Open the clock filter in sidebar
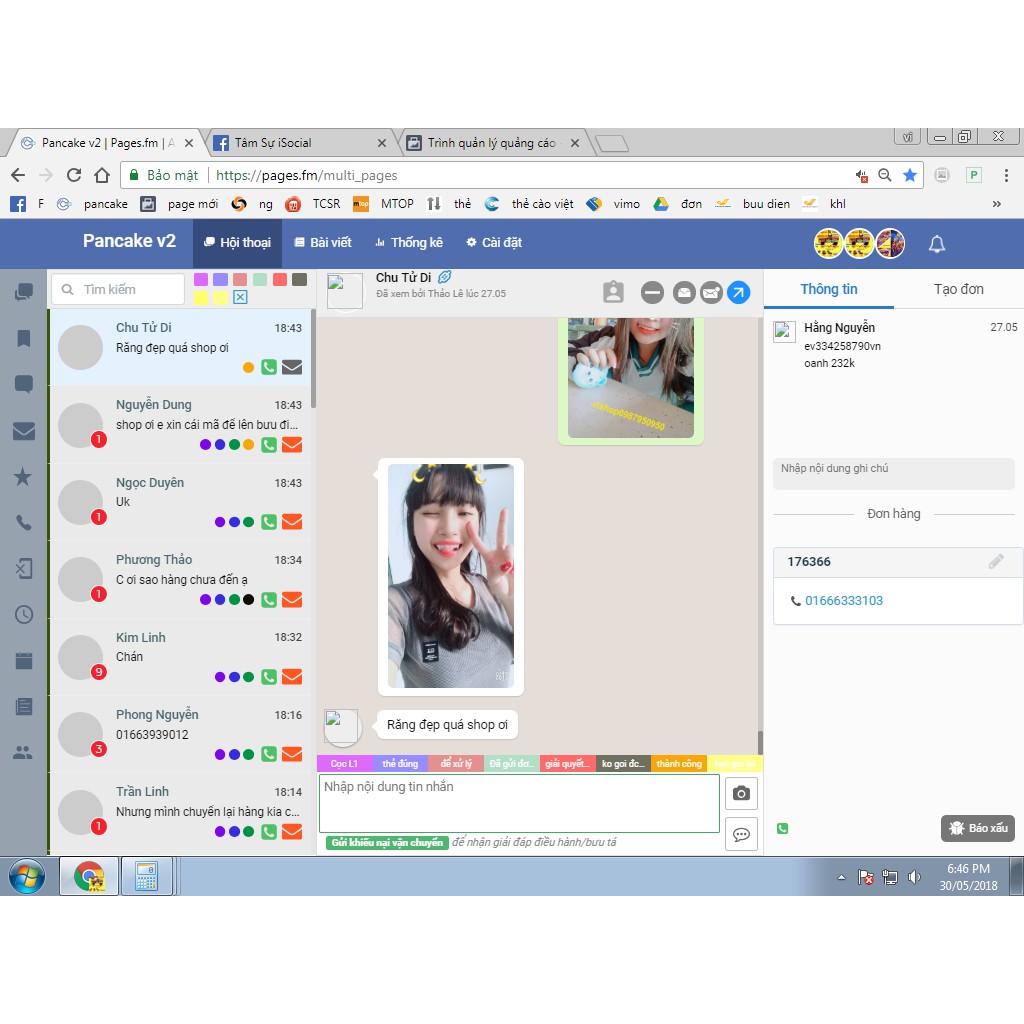Viewport: 1024px width, 1024px height. (x=23, y=615)
